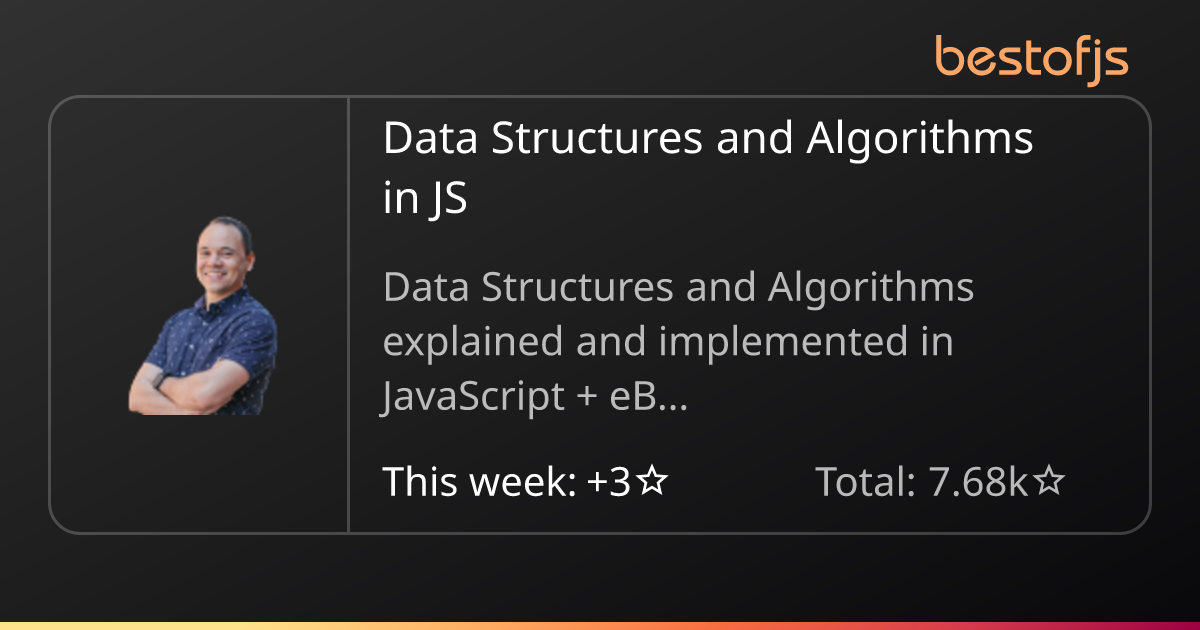This screenshot has height=630, width=1200.
Task: Click the empty card area below avatar
Action: click(199, 474)
